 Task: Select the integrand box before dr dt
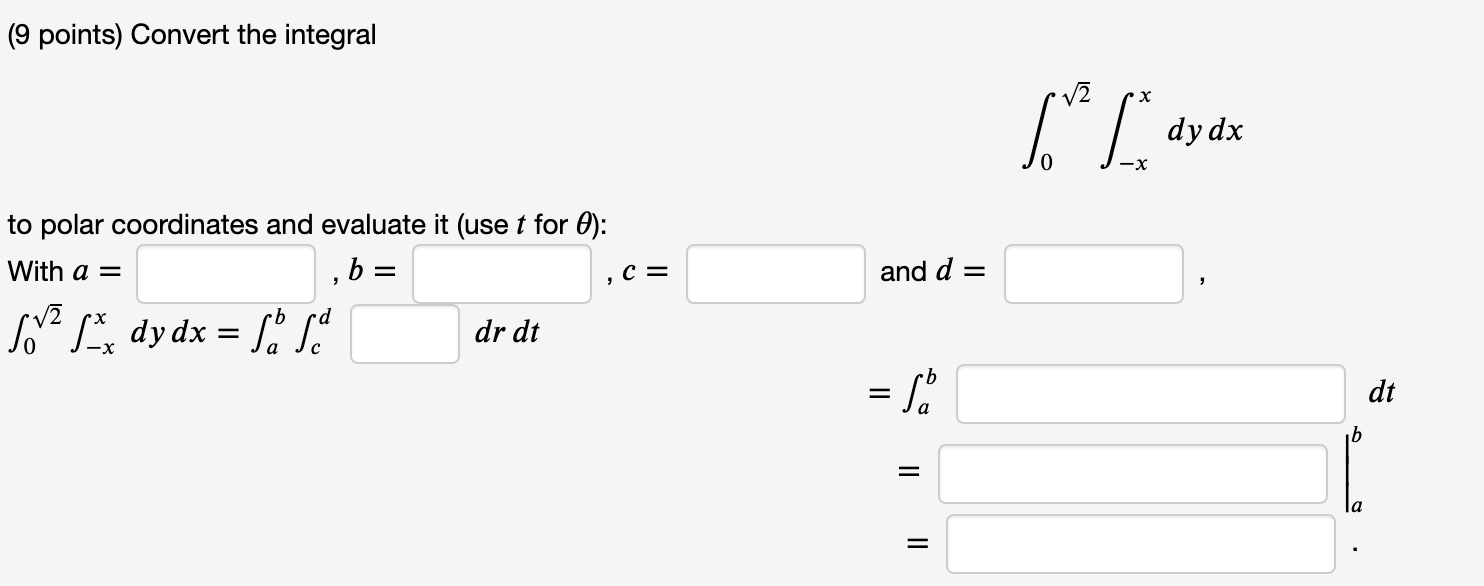[x=404, y=334]
